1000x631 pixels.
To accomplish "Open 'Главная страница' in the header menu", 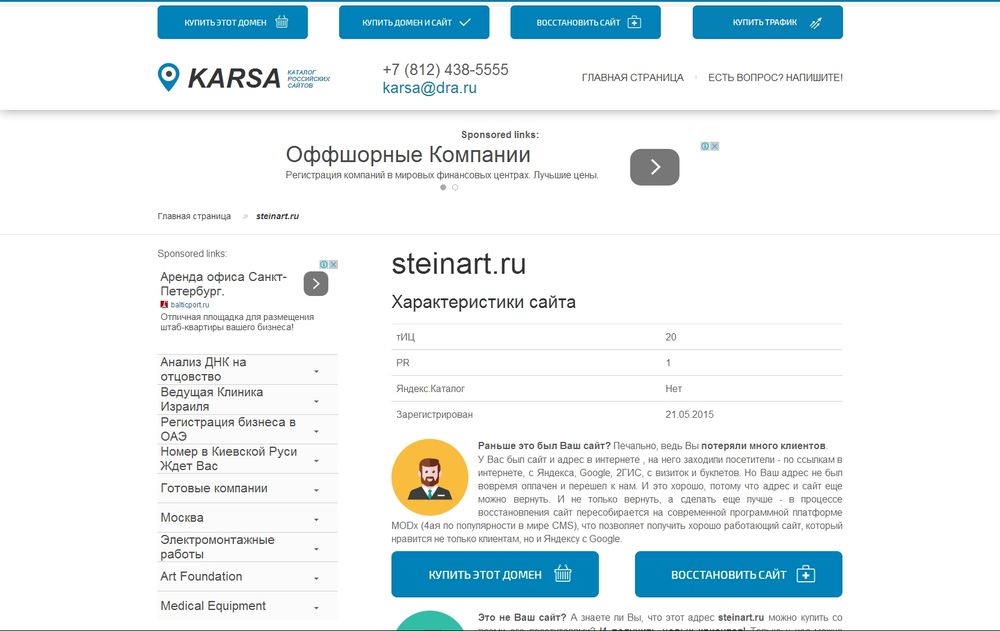I will pyautogui.click(x=632, y=78).
